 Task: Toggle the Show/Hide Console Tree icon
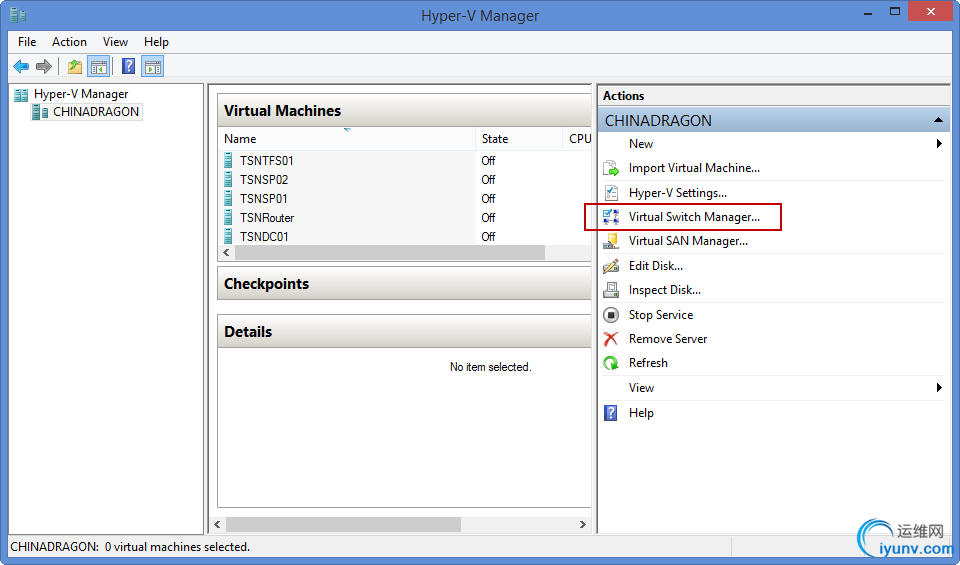pos(99,66)
